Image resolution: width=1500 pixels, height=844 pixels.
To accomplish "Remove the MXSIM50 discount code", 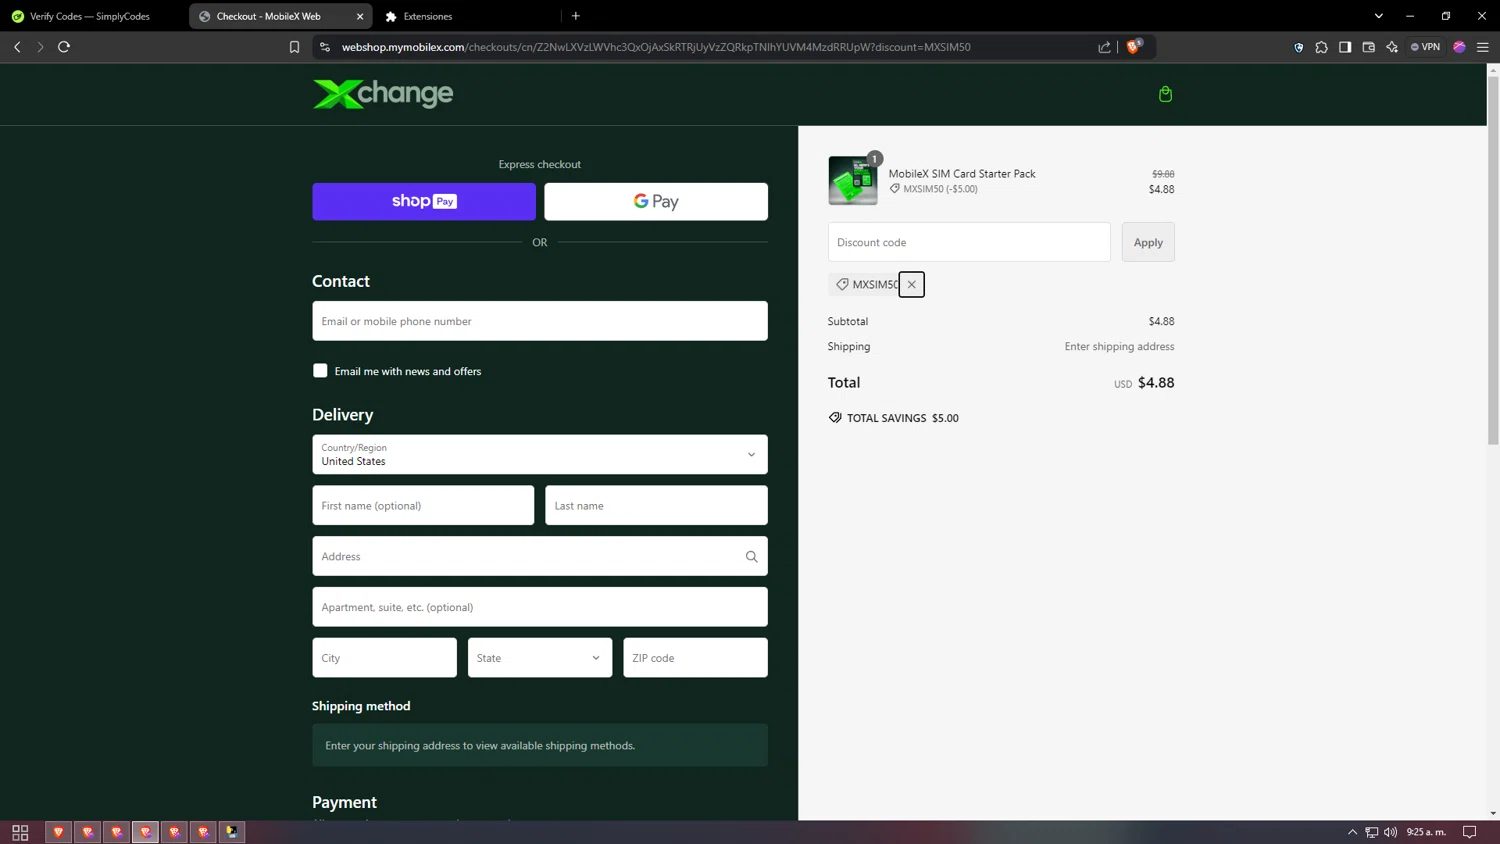I will [911, 285].
